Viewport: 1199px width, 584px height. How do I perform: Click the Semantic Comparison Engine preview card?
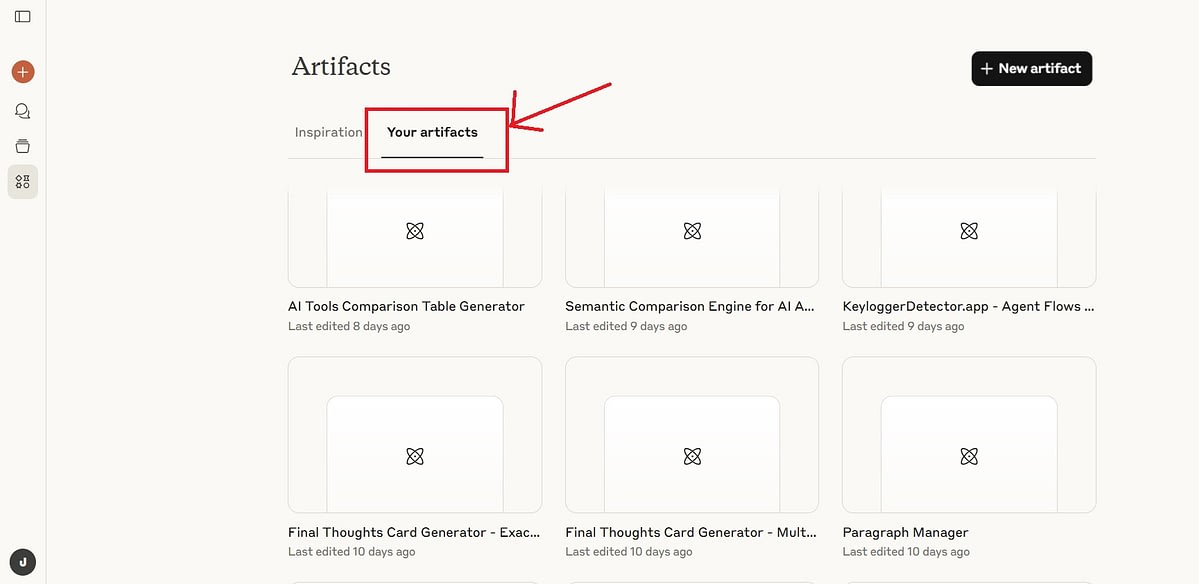pos(691,230)
